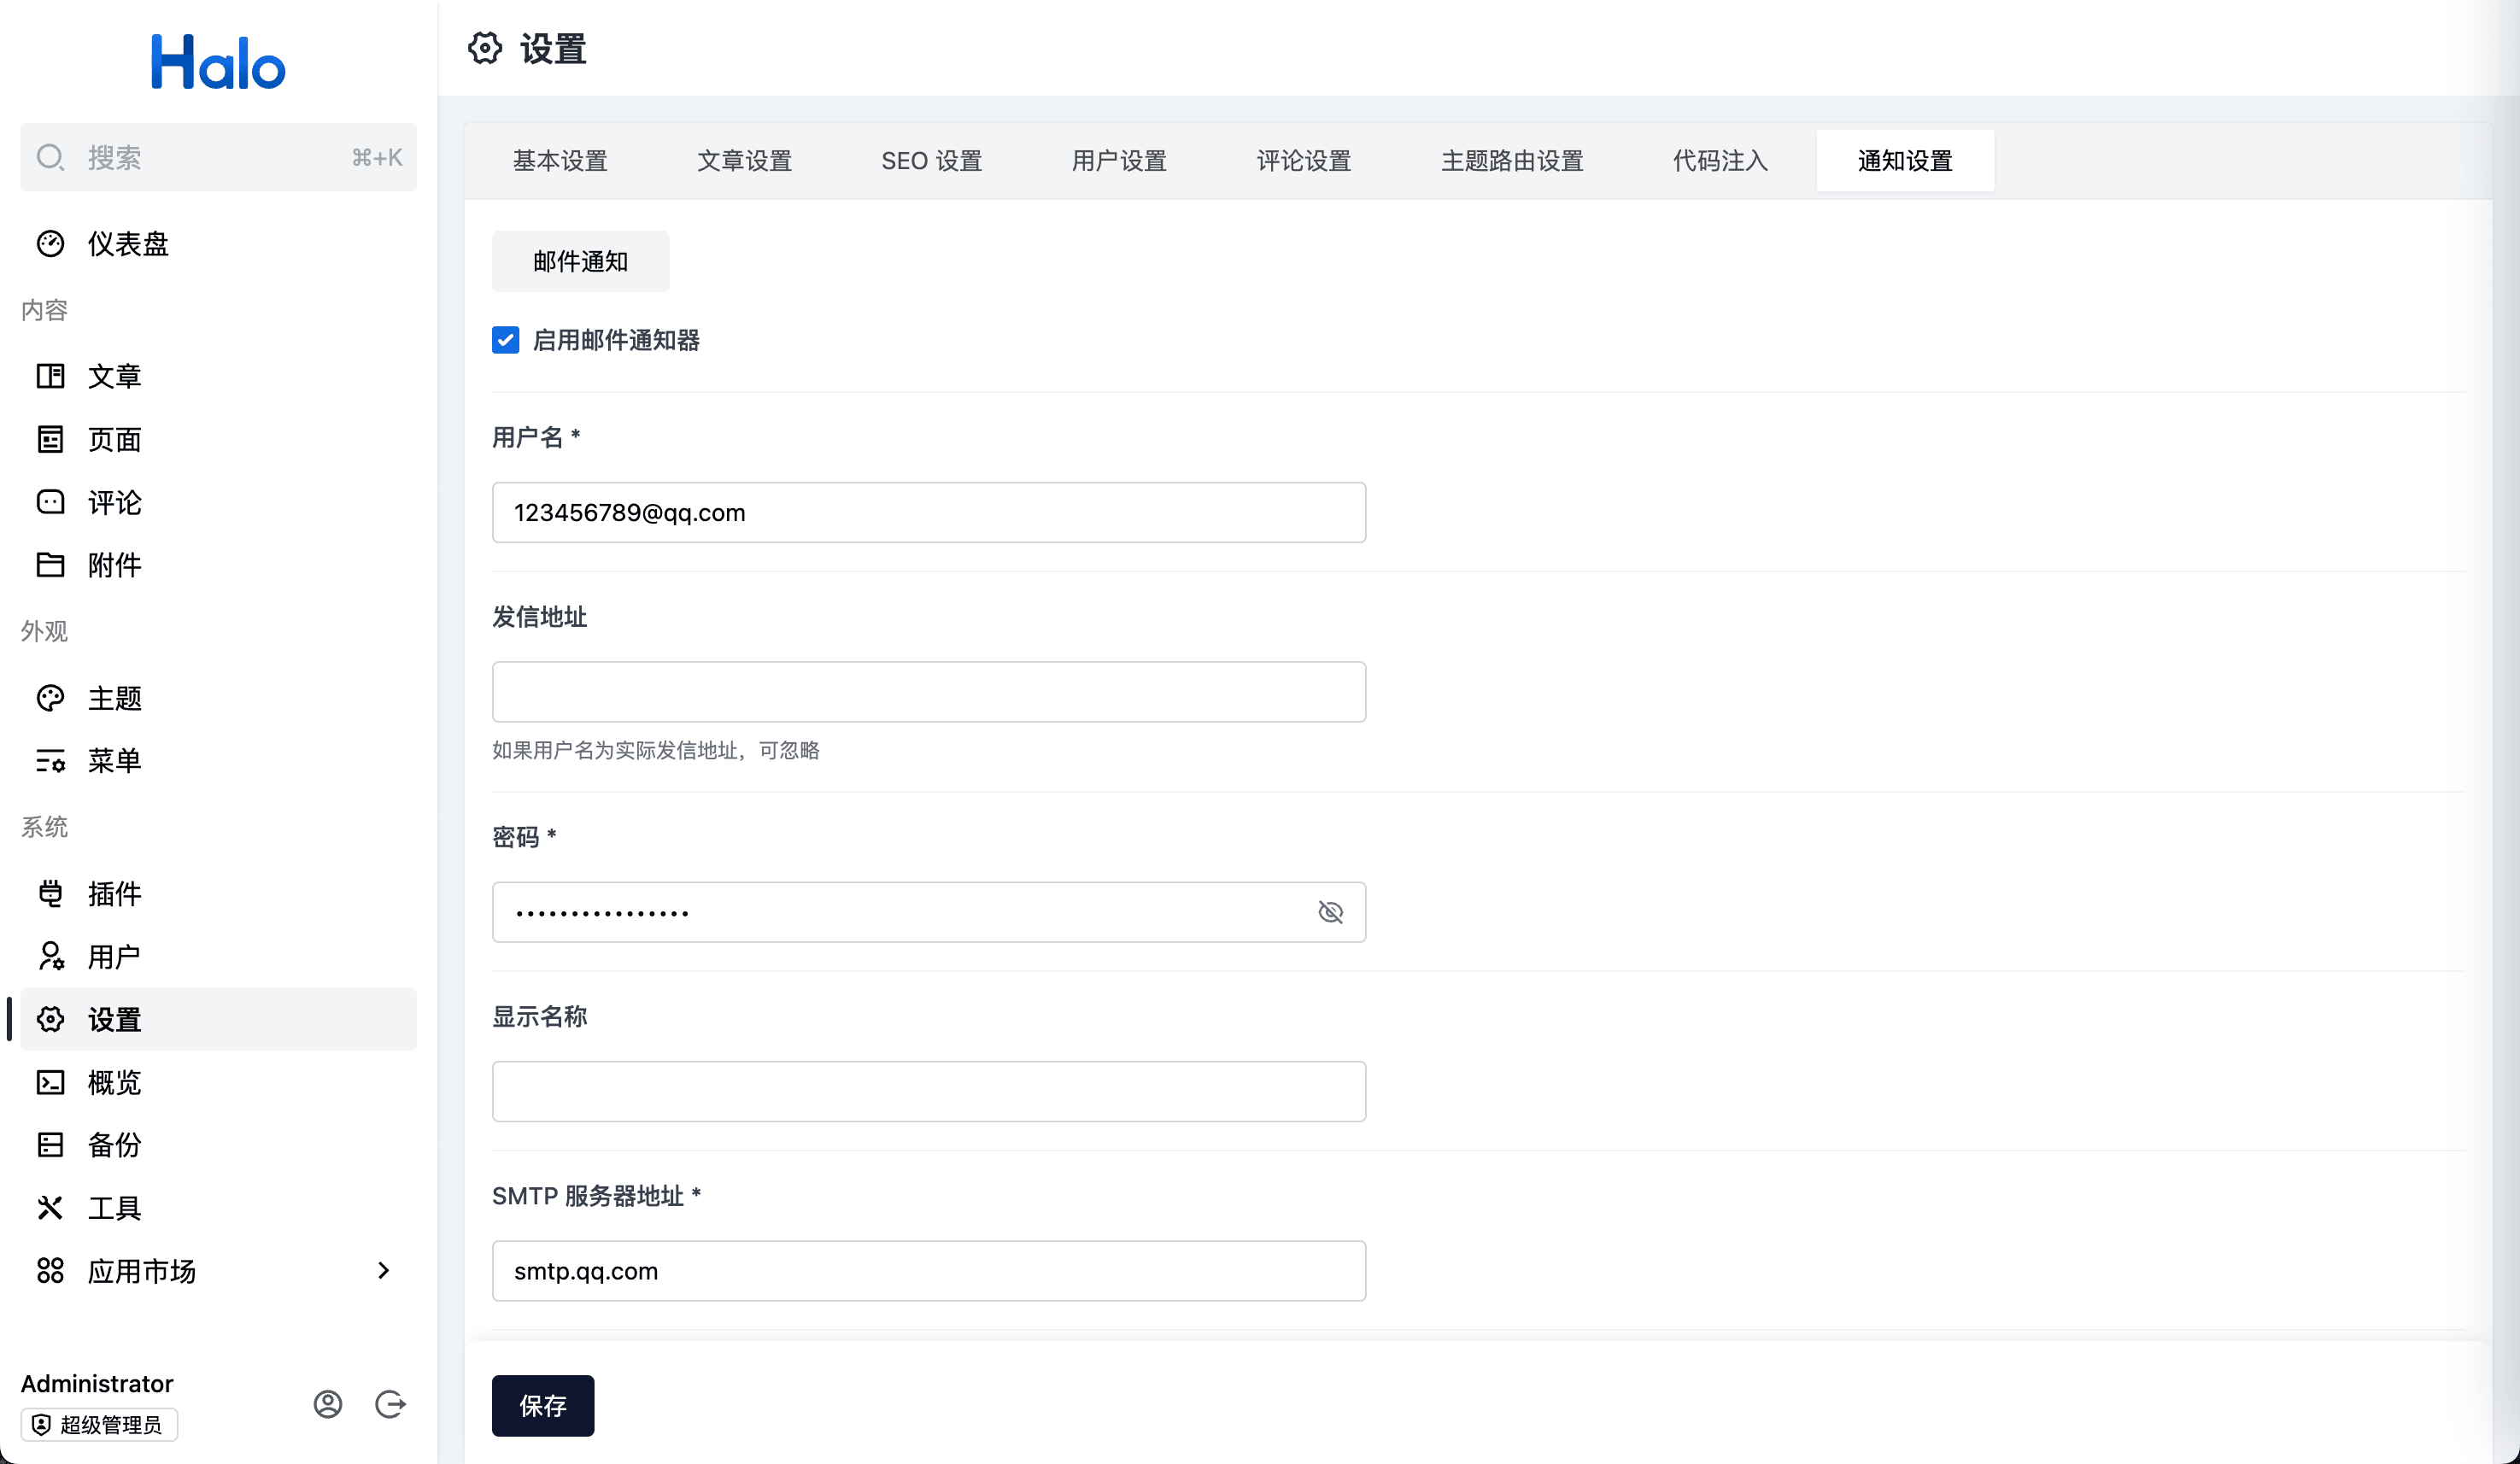Image resolution: width=2520 pixels, height=1464 pixels.
Task: Expand the 应用市场 submenu chevron
Action: click(383, 1270)
